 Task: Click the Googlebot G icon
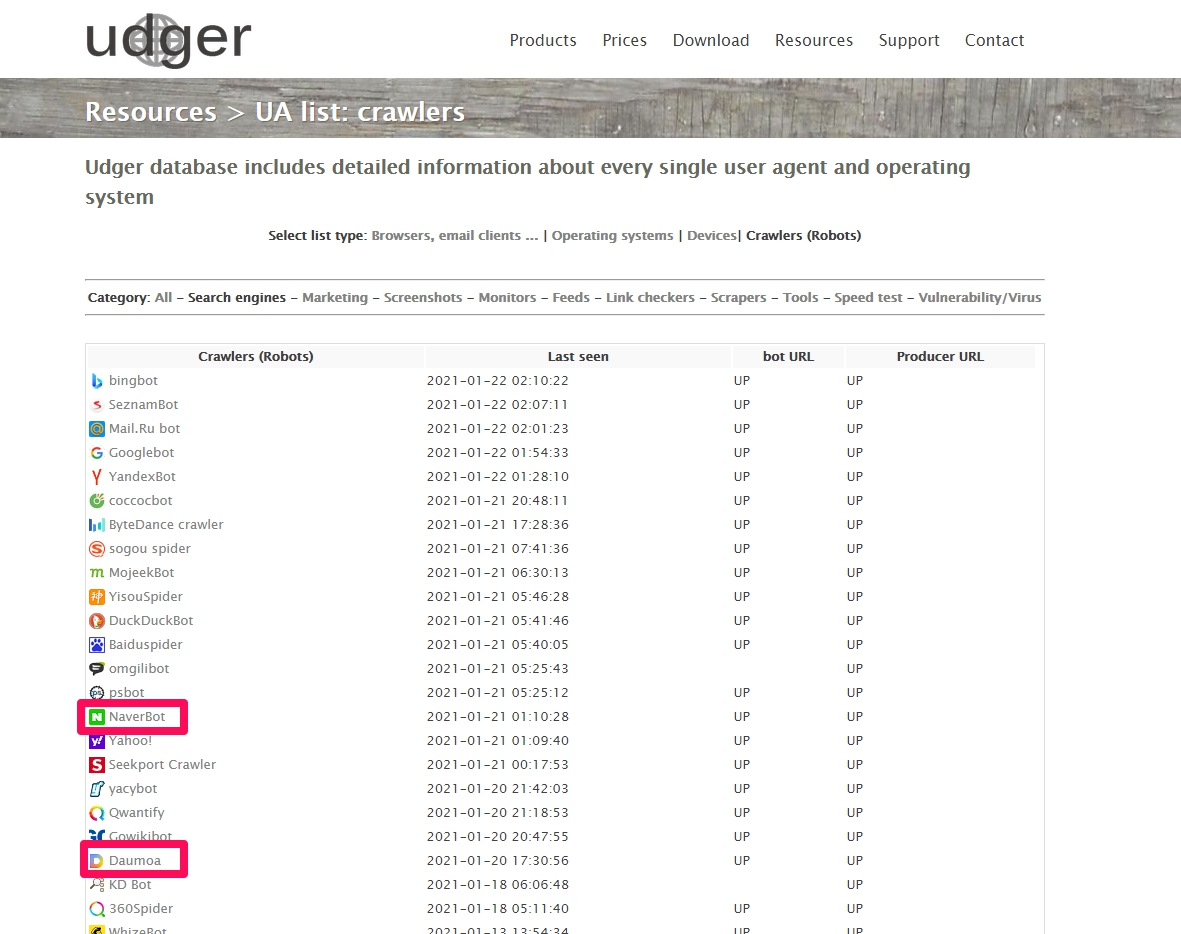coord(96,453)
